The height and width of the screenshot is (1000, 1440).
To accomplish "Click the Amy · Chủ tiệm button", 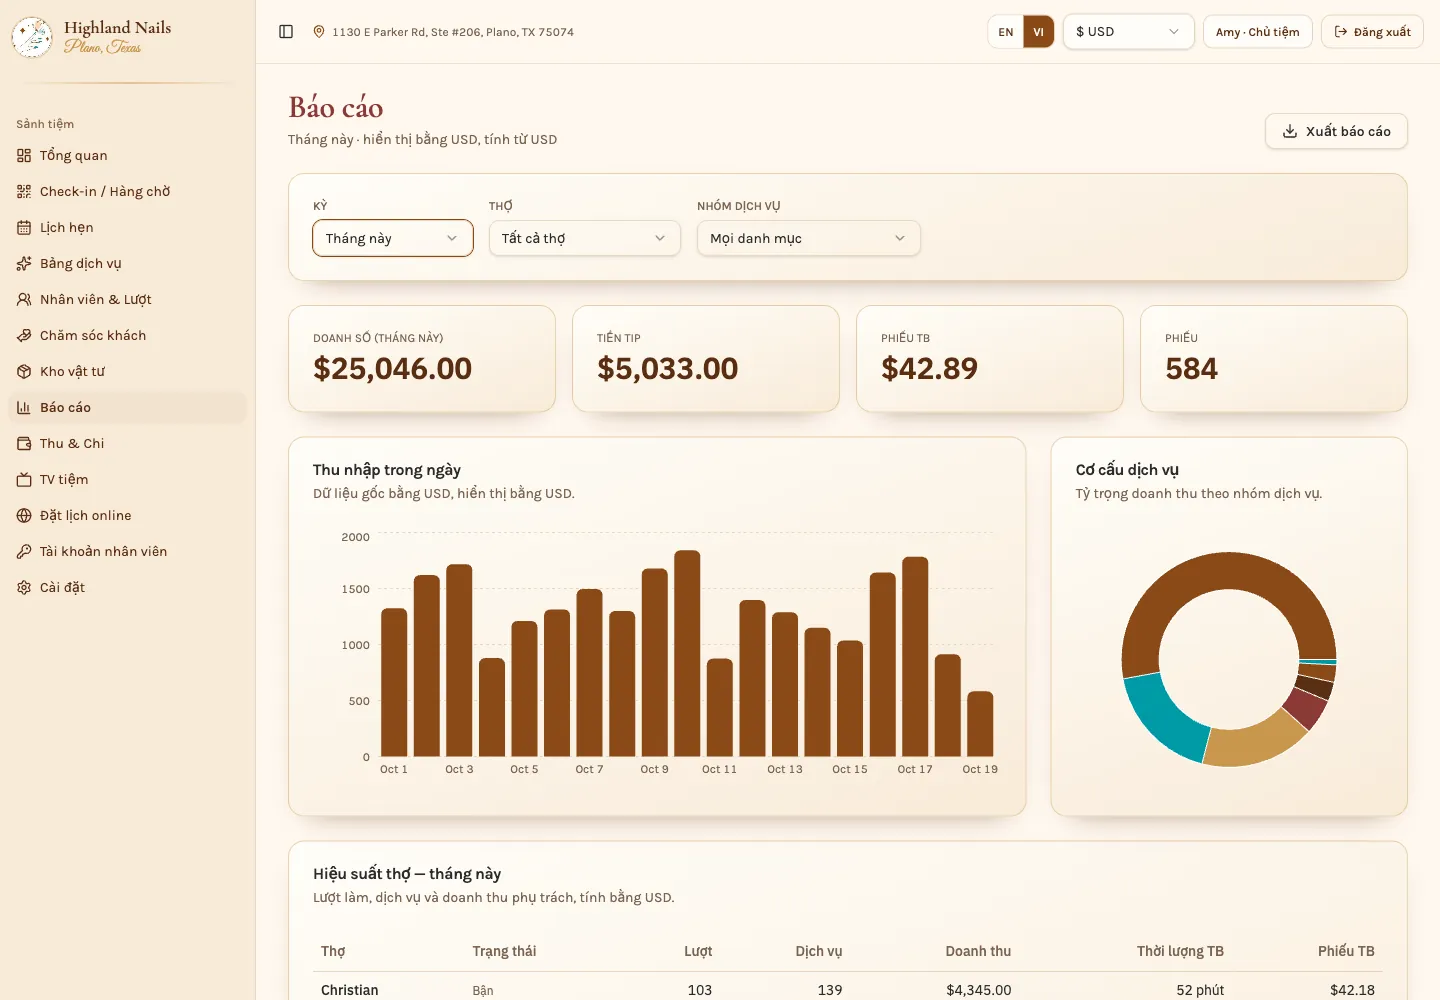I will coord(1257,32).
